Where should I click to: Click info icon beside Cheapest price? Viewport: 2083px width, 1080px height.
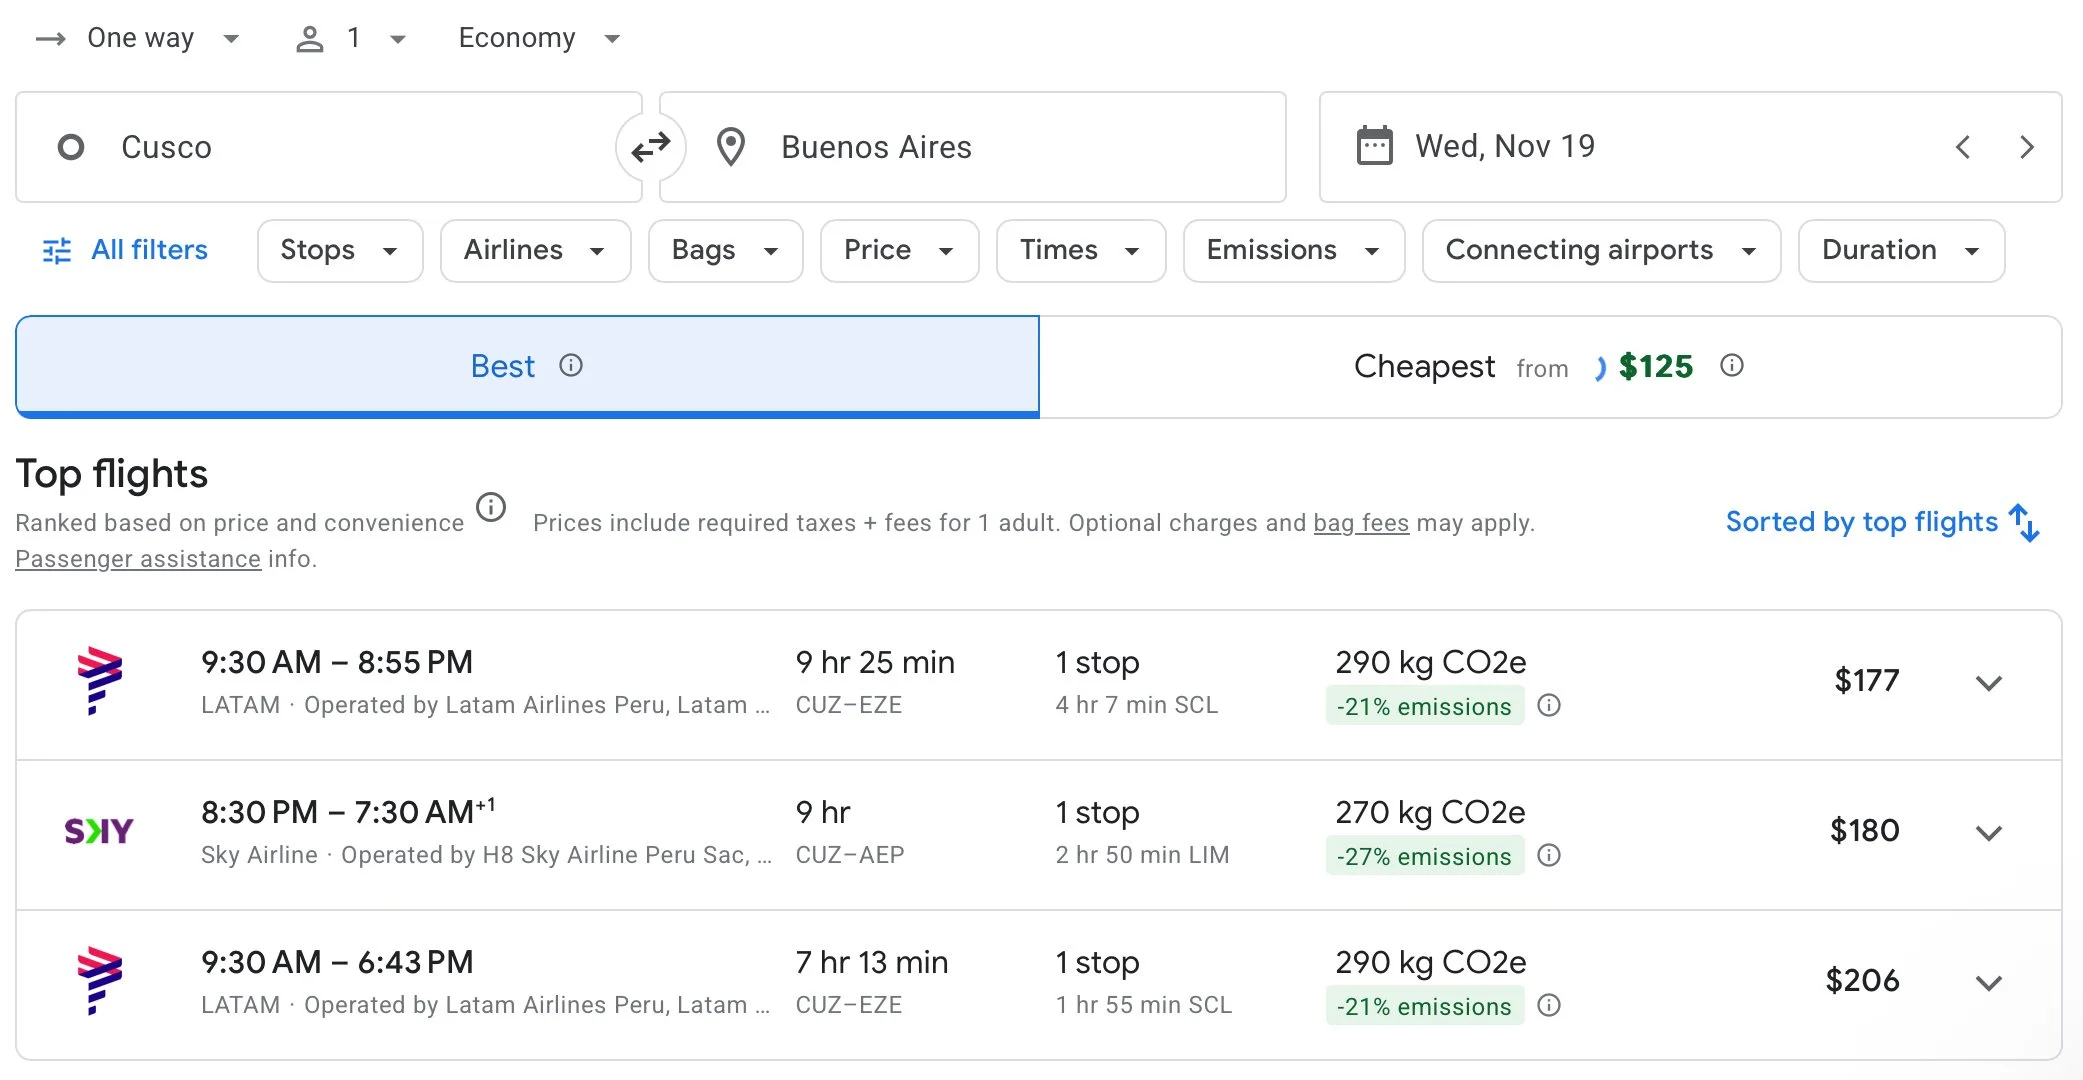tap(1731, 366)
